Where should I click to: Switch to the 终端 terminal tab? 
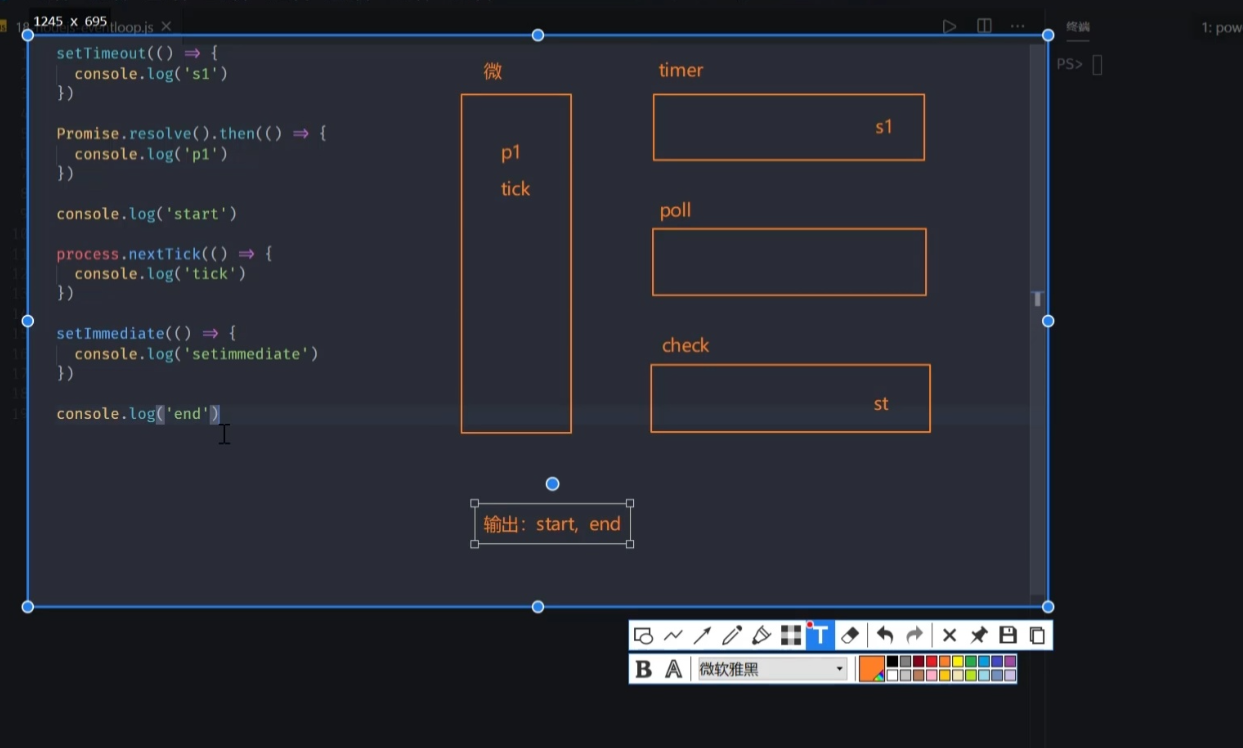[1078, 27]
